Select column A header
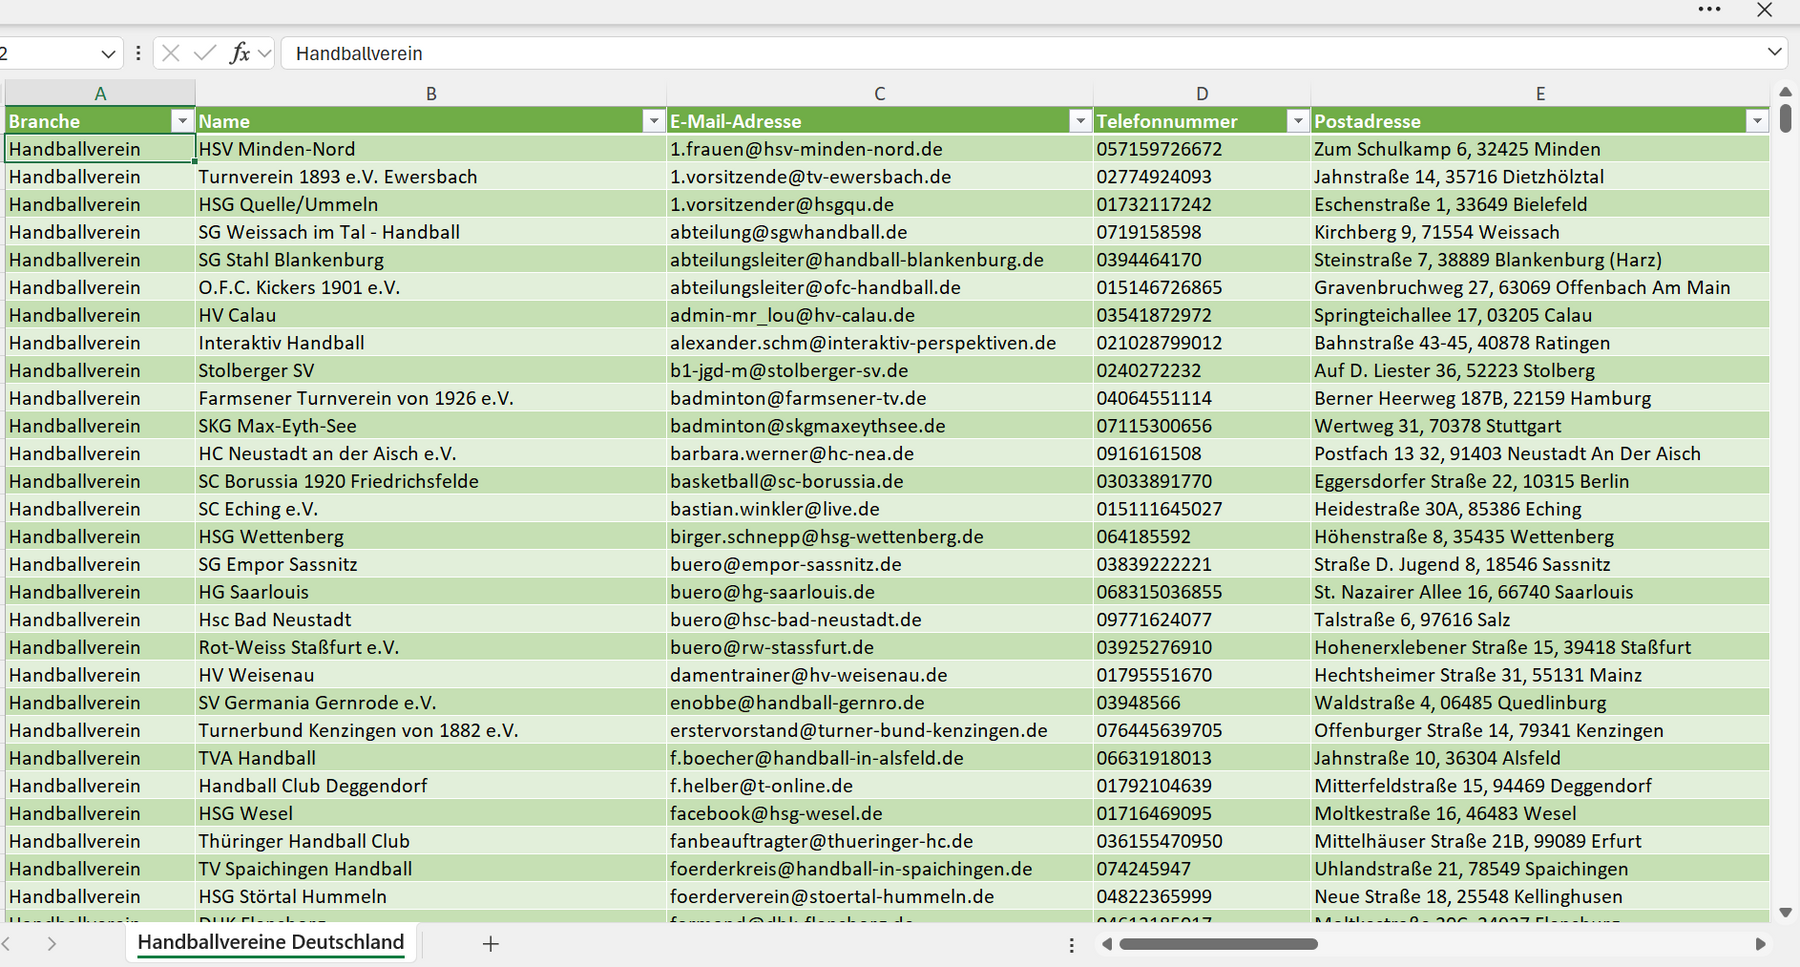The height and width of the screenshot is (967, 1800). click(x=100, y=93)
